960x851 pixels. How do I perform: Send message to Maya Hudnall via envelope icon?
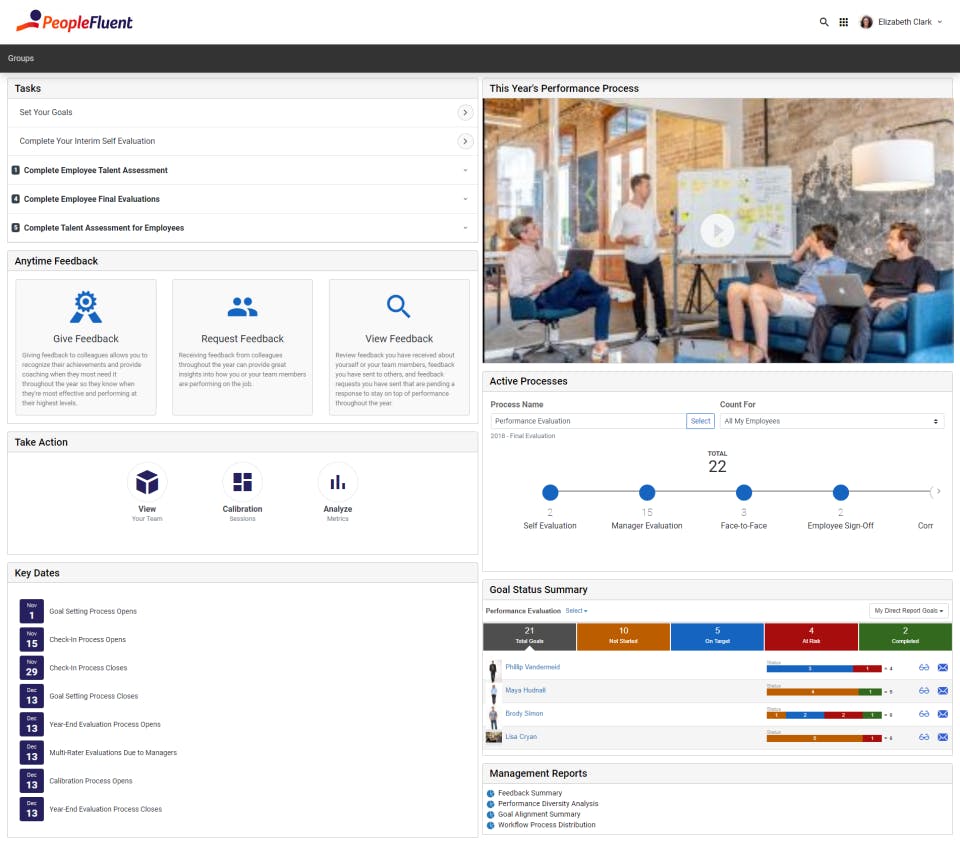(941, 690)
